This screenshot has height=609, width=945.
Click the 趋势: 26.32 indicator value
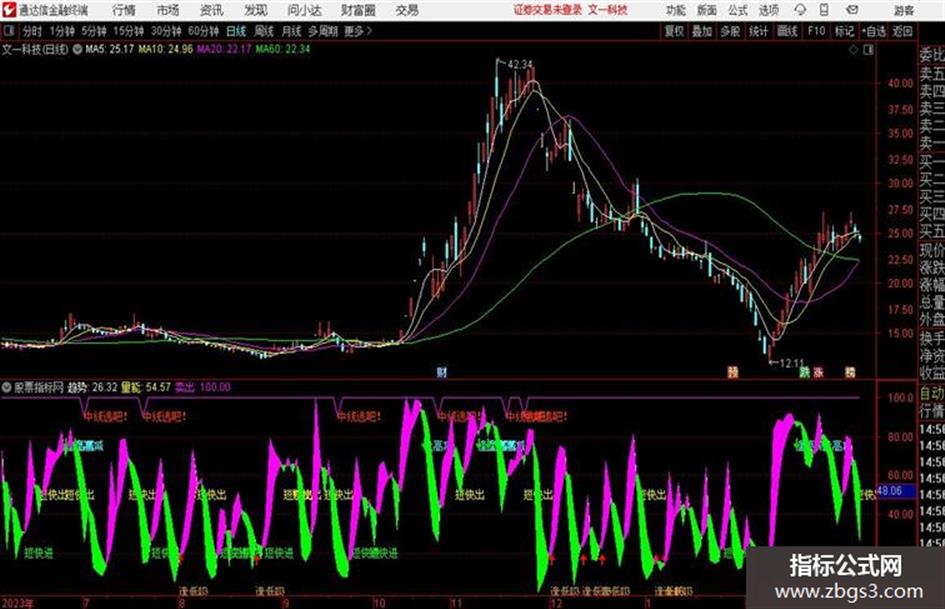[92, 387]
